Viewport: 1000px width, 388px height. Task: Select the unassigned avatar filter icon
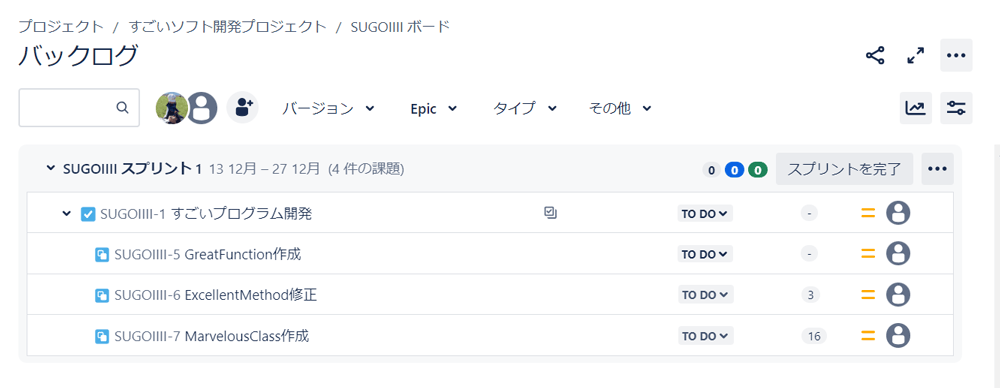[x=202, y=108]
